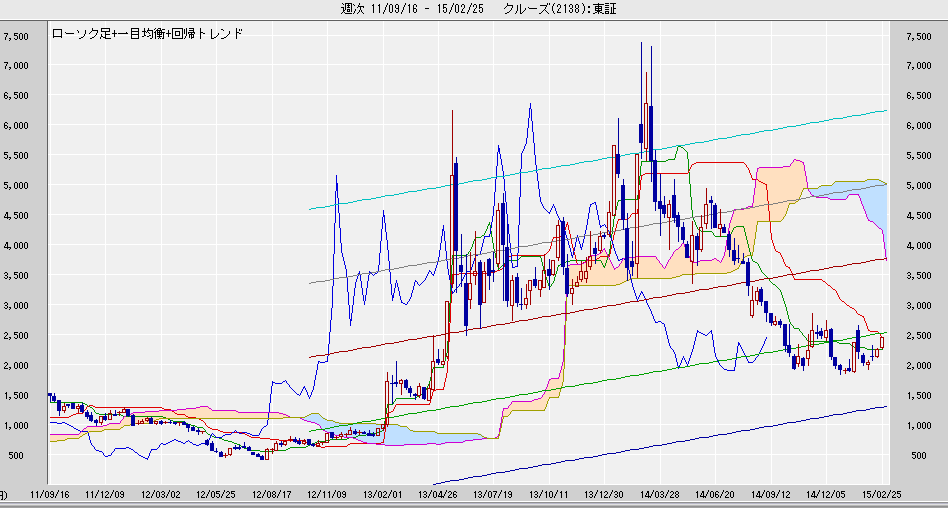Click the '13/04/26' date axis label
The width and height of the screenshot is (948, 508).
pos(437,494)
